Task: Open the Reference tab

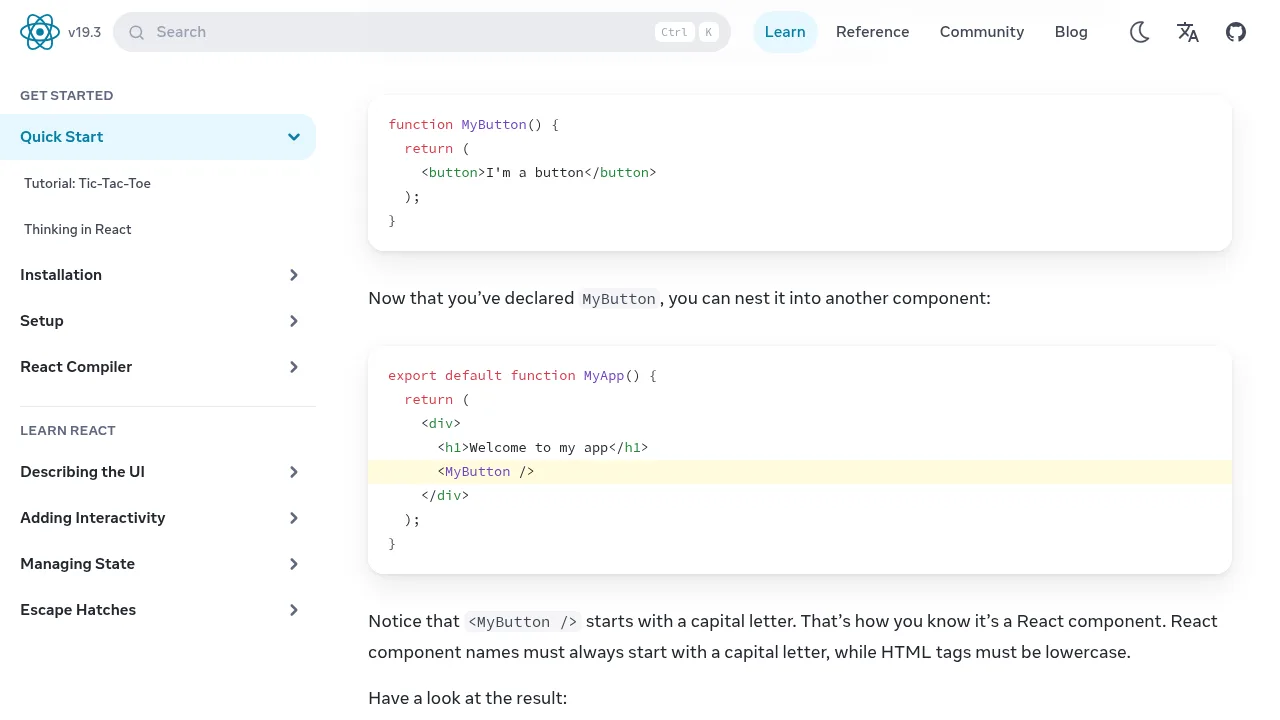Action: pos(873,32)
